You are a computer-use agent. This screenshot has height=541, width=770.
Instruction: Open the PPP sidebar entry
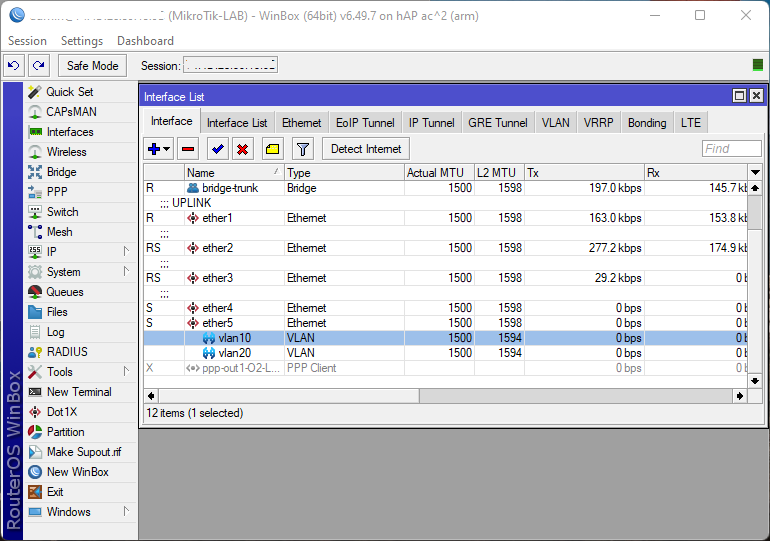80,192
